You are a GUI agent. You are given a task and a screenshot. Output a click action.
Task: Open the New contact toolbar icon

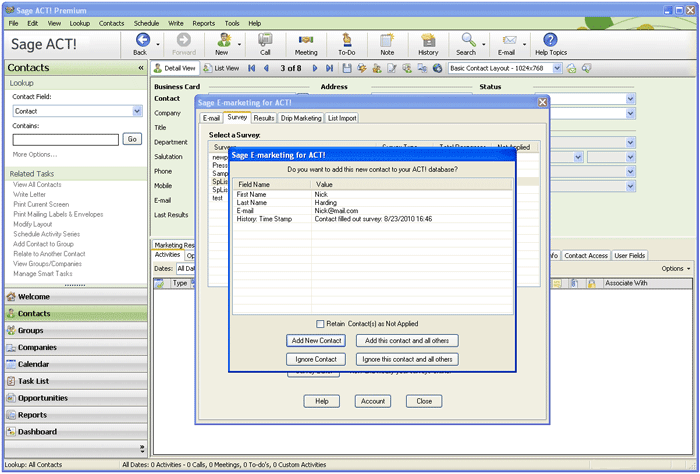point(223,40)
